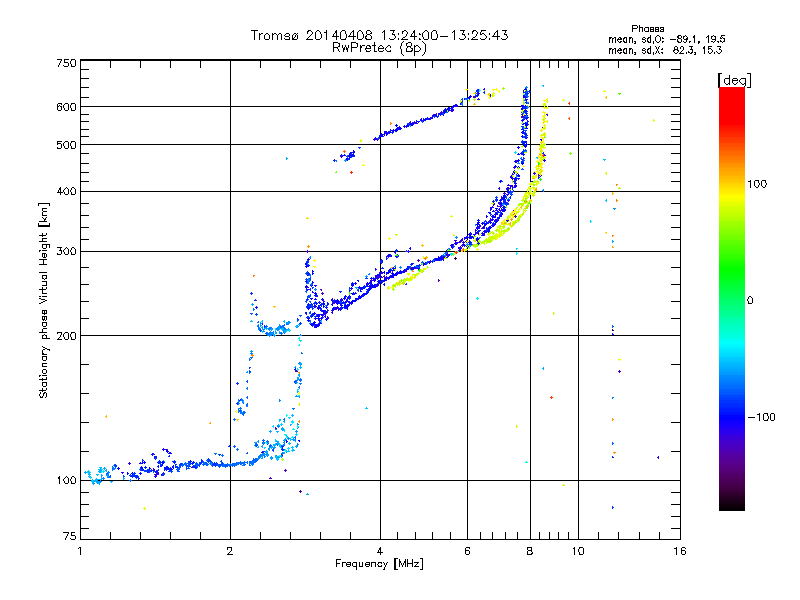Viewport: 800px width, 600px height.
Task: Click the x-axis tick label '6'
Action: (467, 551)
